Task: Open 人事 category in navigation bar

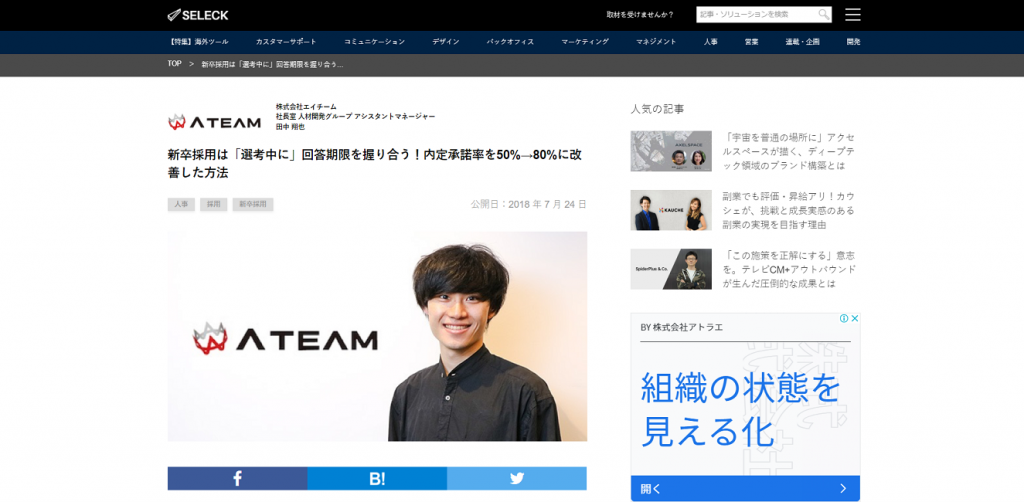Action: (711, 42)
